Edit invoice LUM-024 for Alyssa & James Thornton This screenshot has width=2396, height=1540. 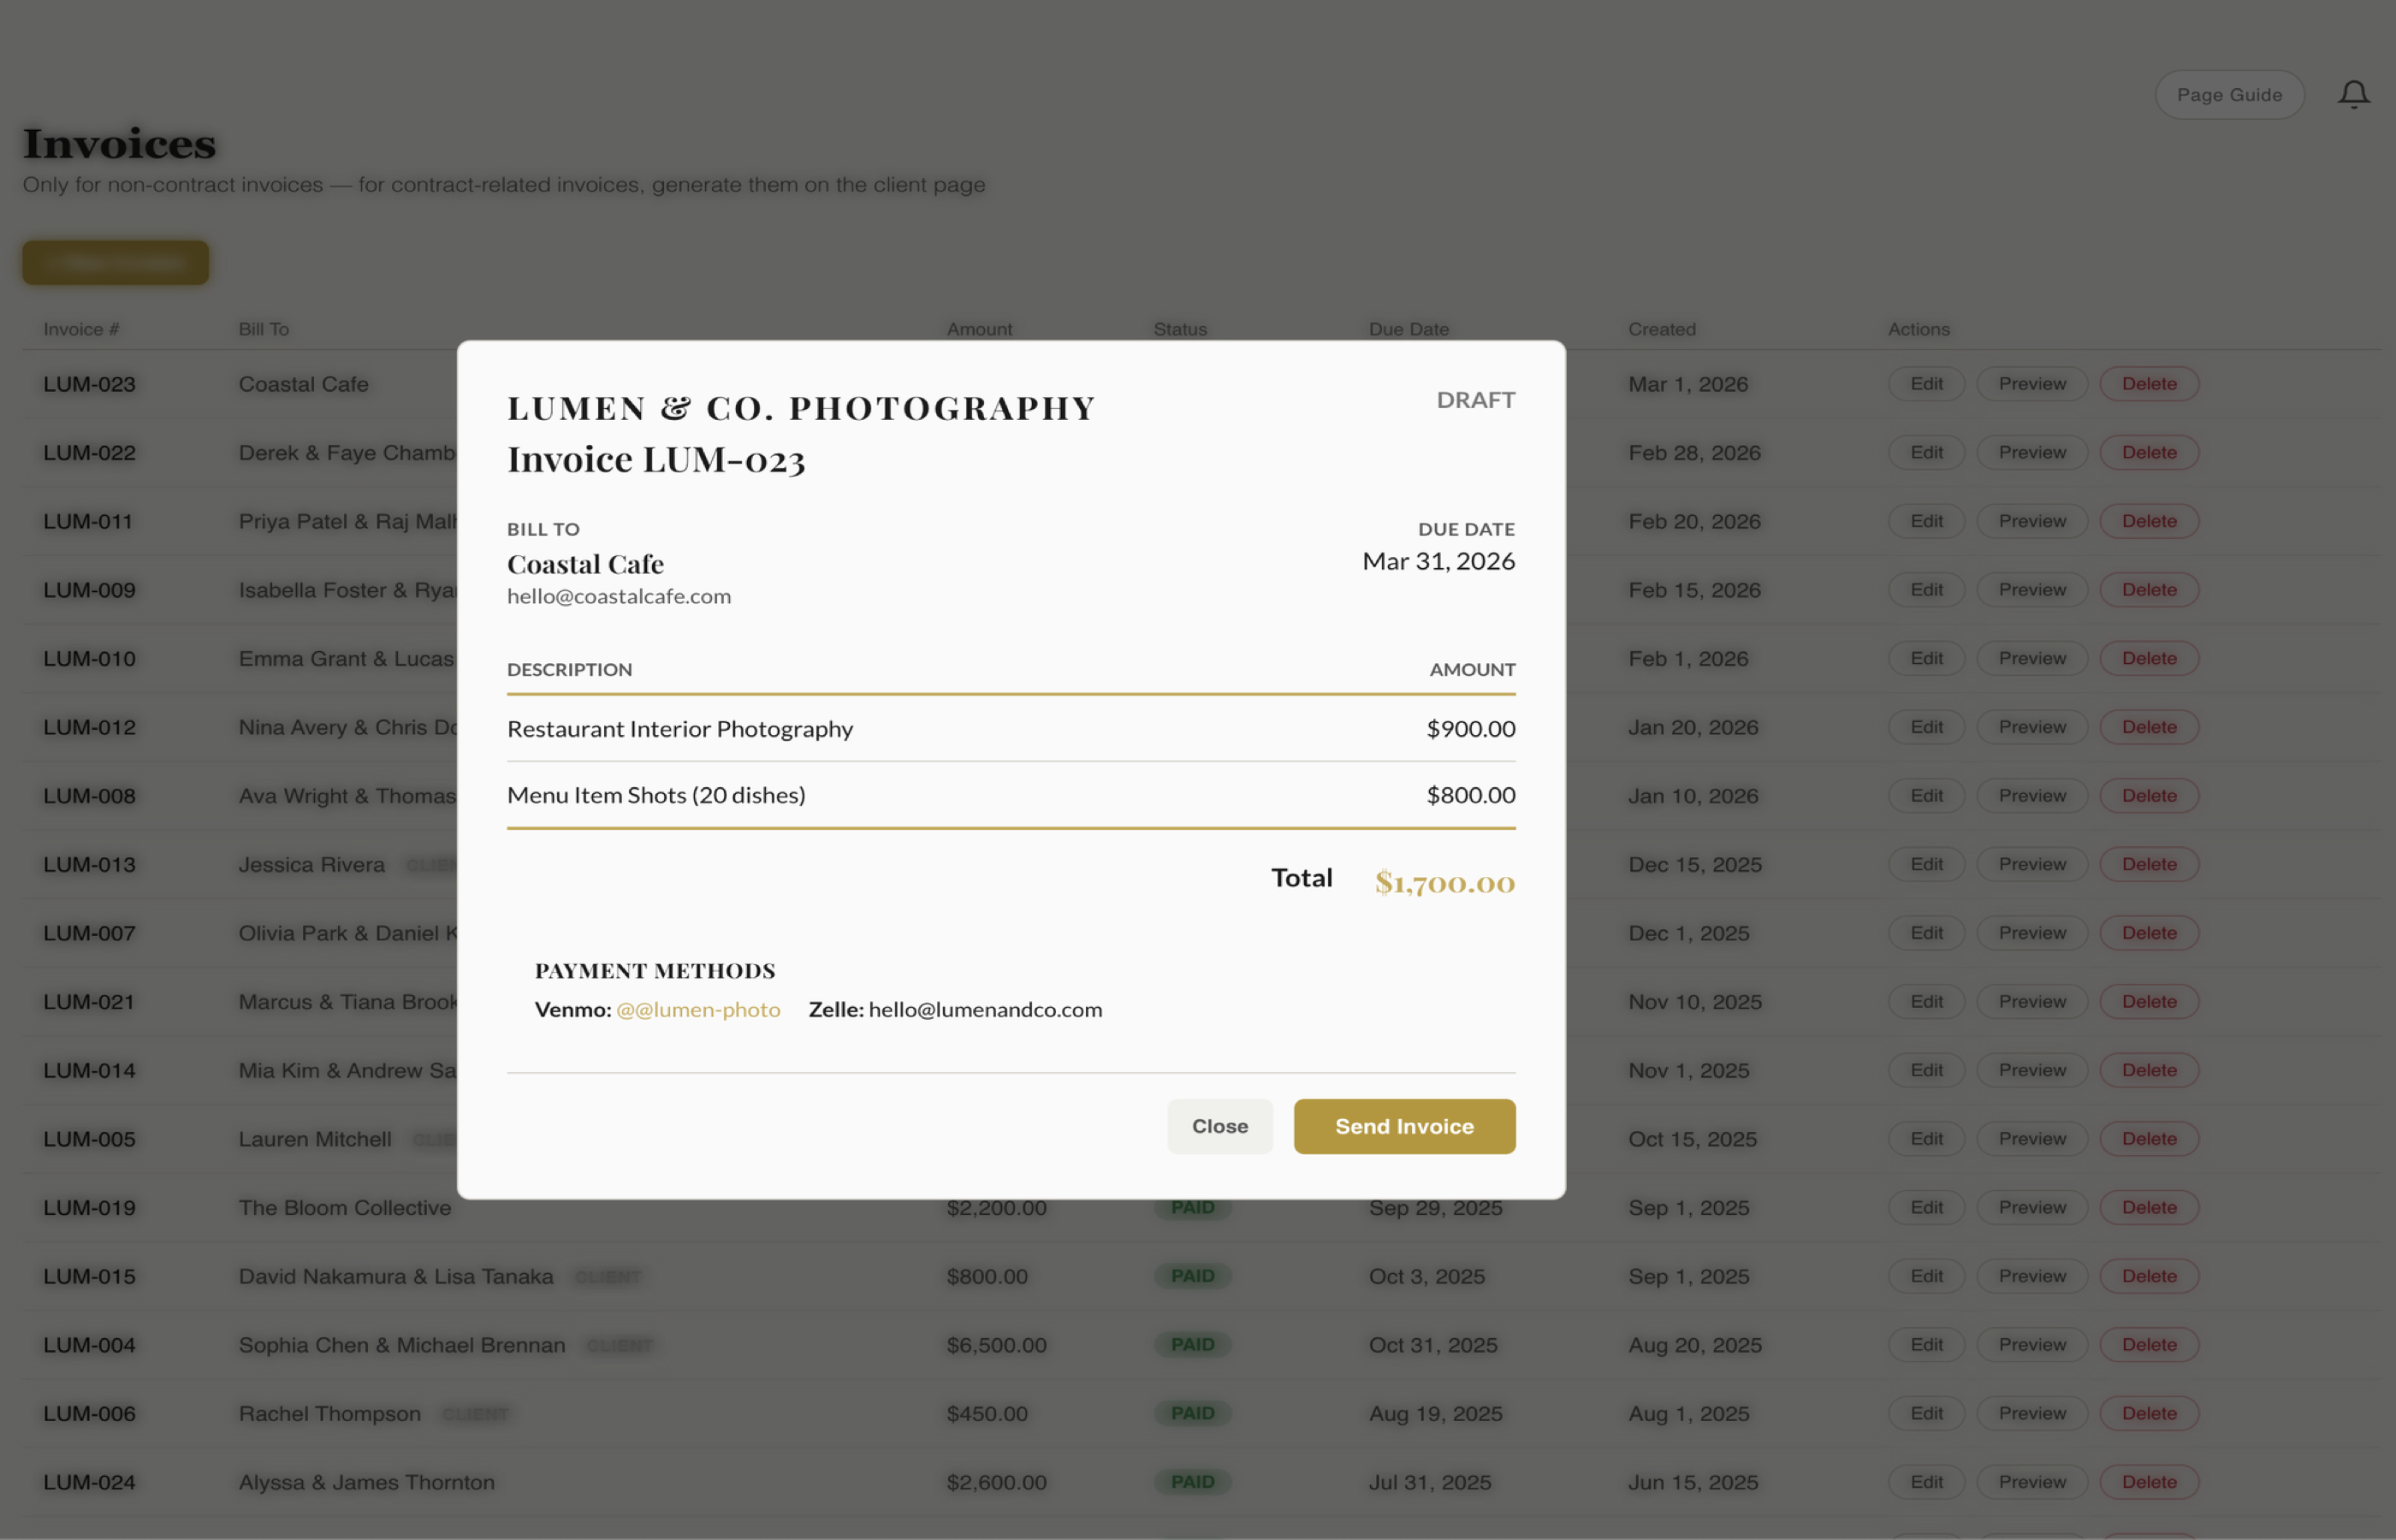(1925, 1482)
